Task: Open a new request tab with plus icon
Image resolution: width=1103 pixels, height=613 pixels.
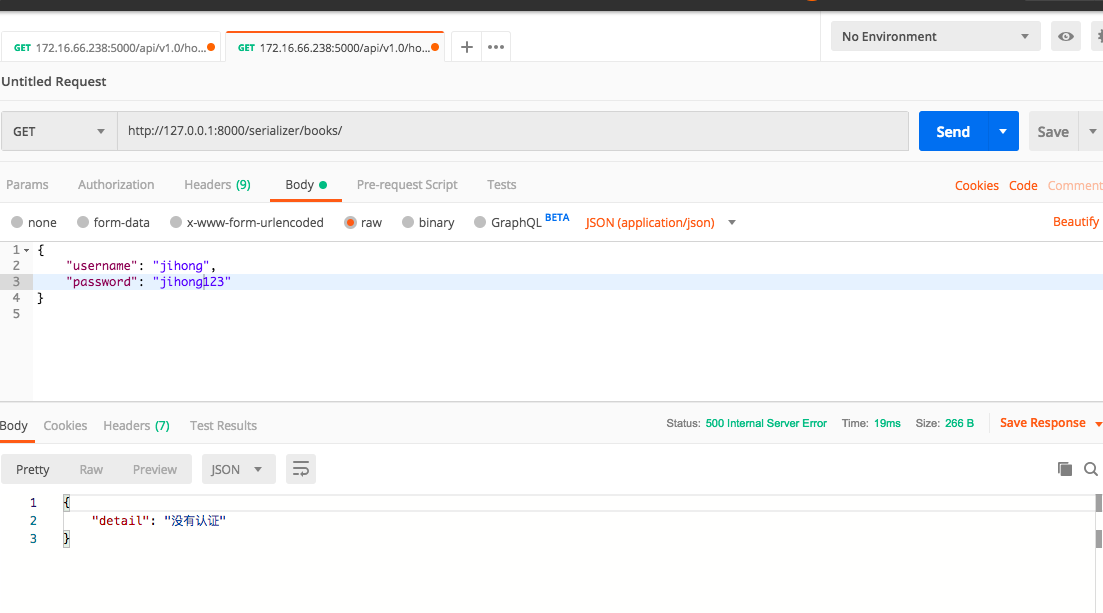Action: pyautogui.click(x=466, y=47)
